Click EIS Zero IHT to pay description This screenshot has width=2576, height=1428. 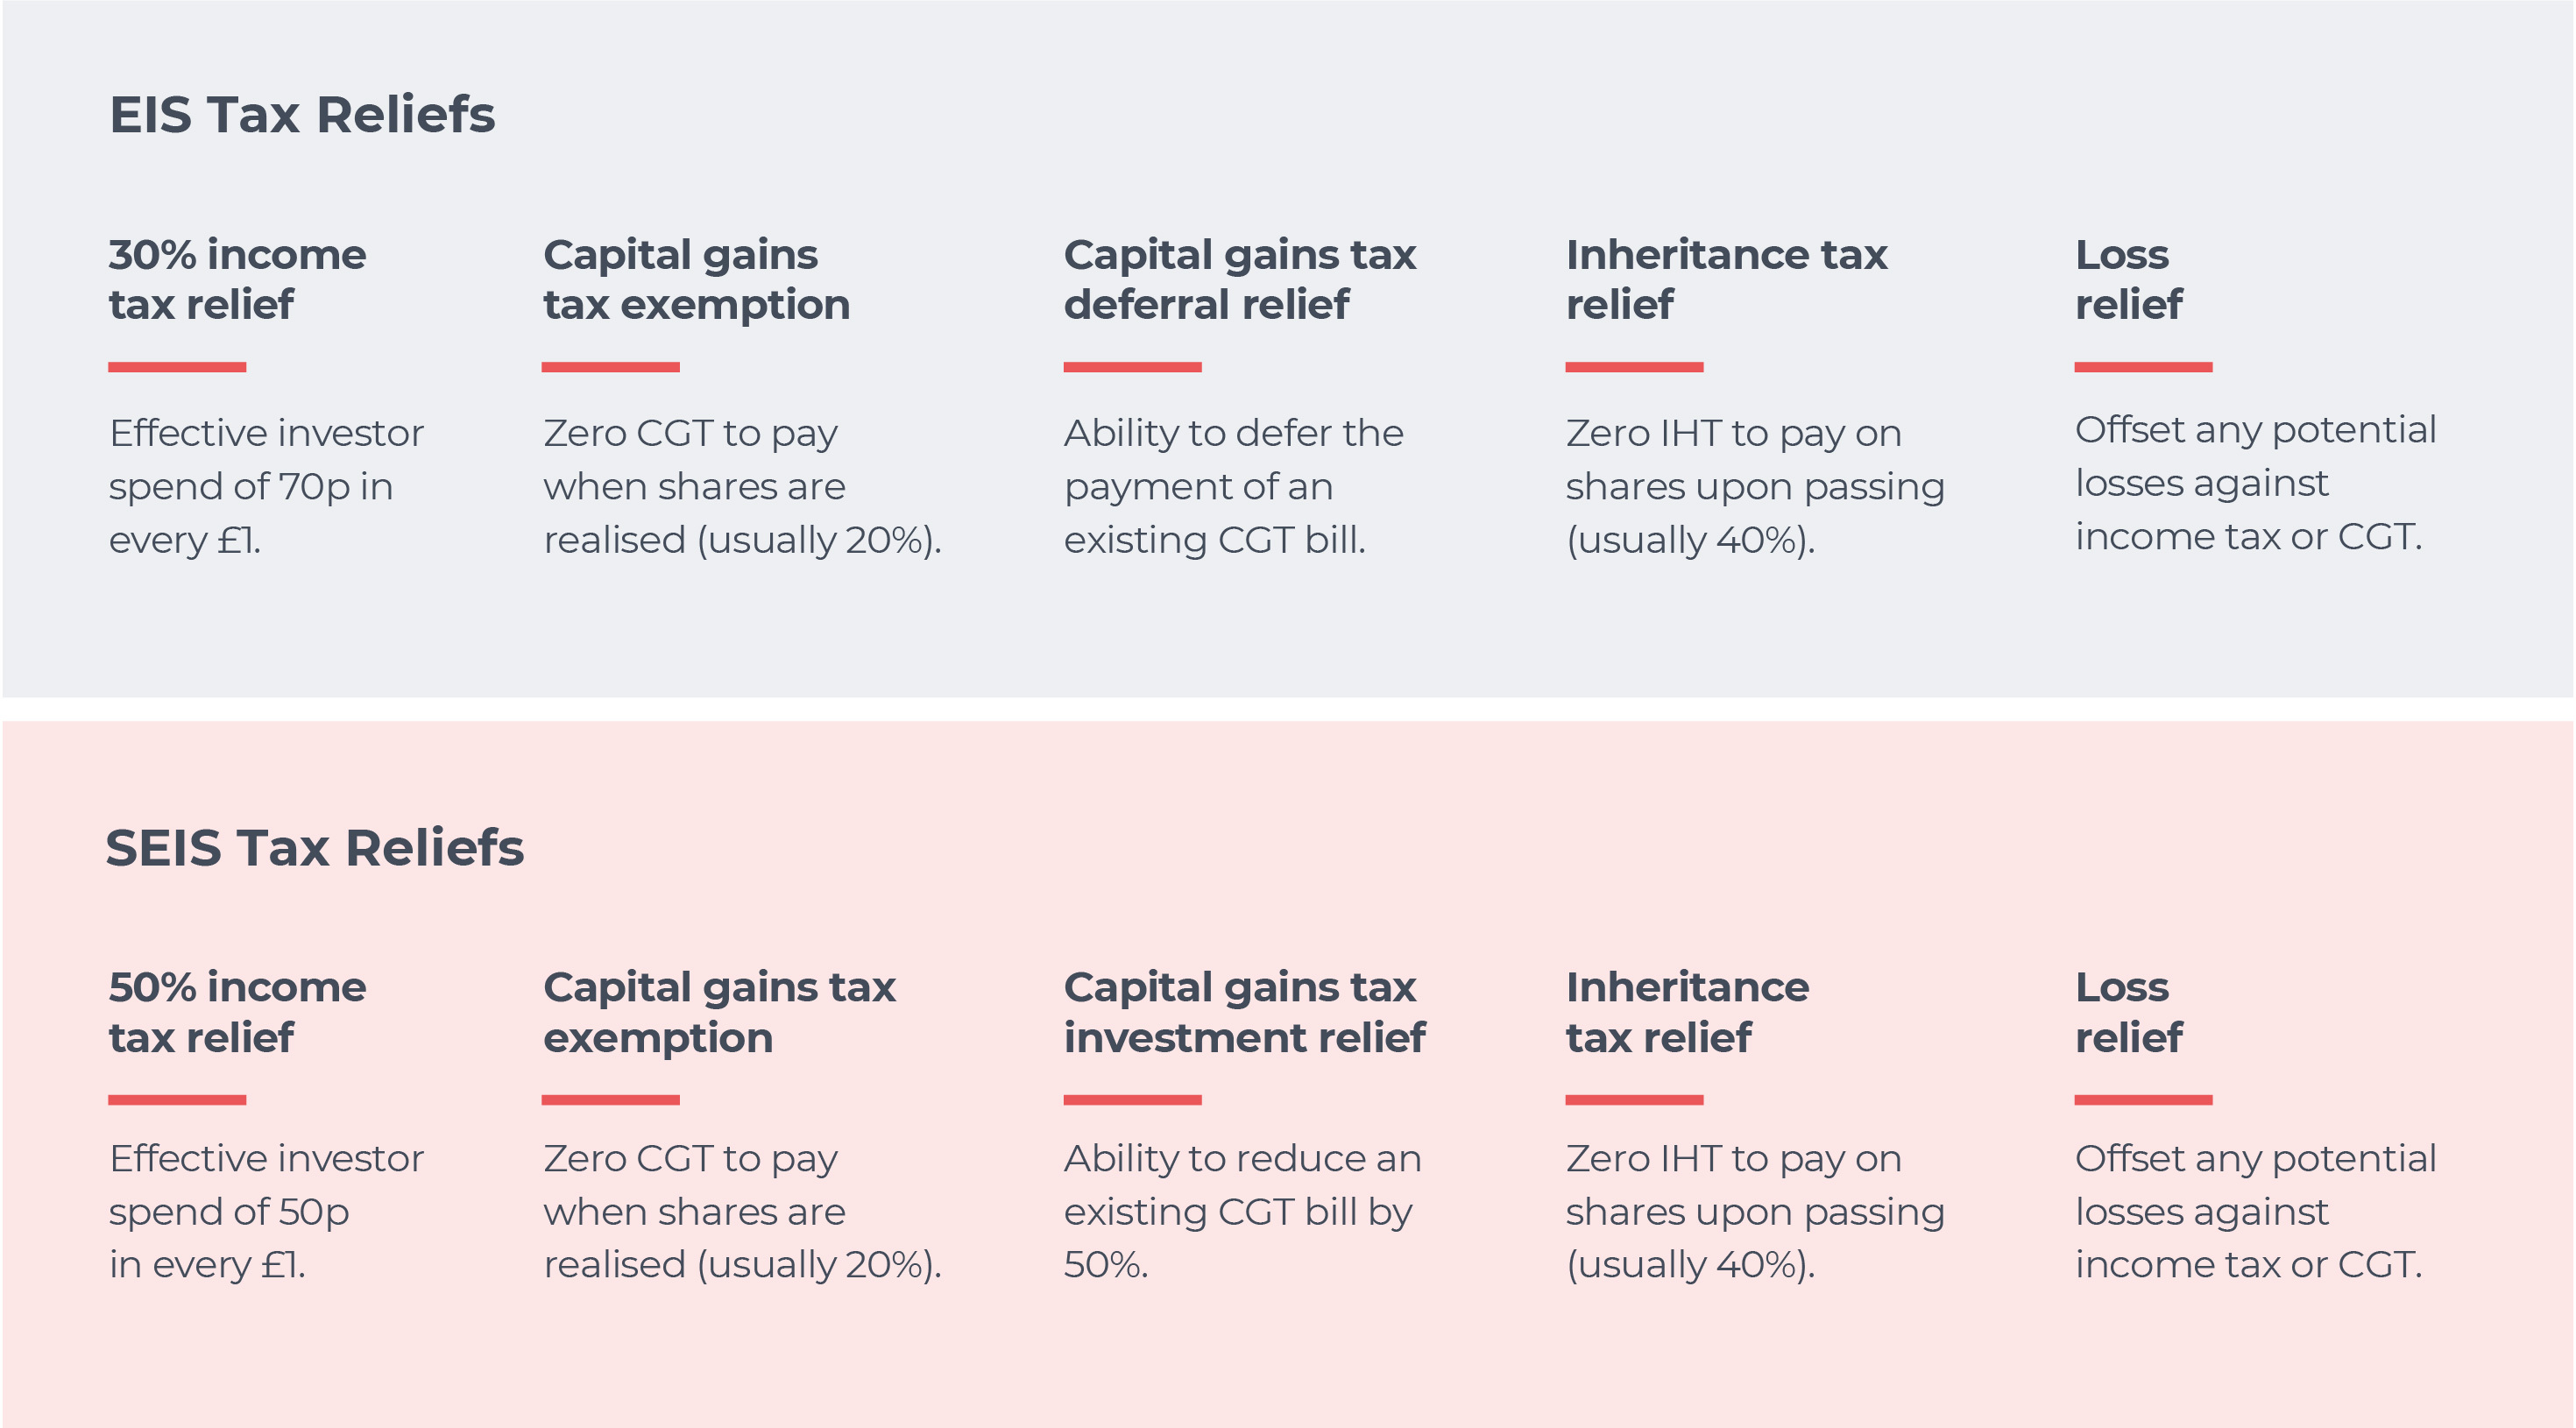1754,487
